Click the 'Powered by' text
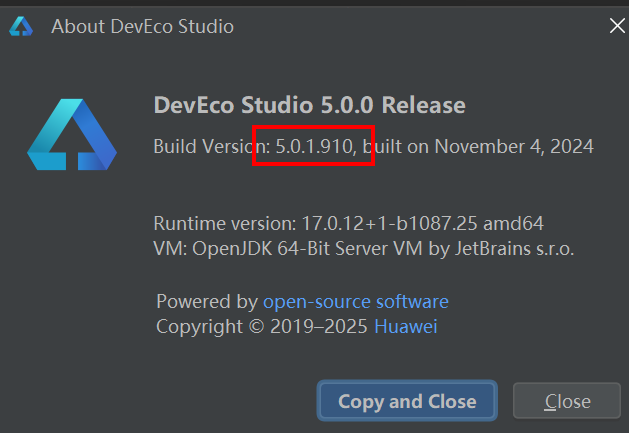Screen dimensions: 629x433 pyautogui.click(x=207, y=301)
